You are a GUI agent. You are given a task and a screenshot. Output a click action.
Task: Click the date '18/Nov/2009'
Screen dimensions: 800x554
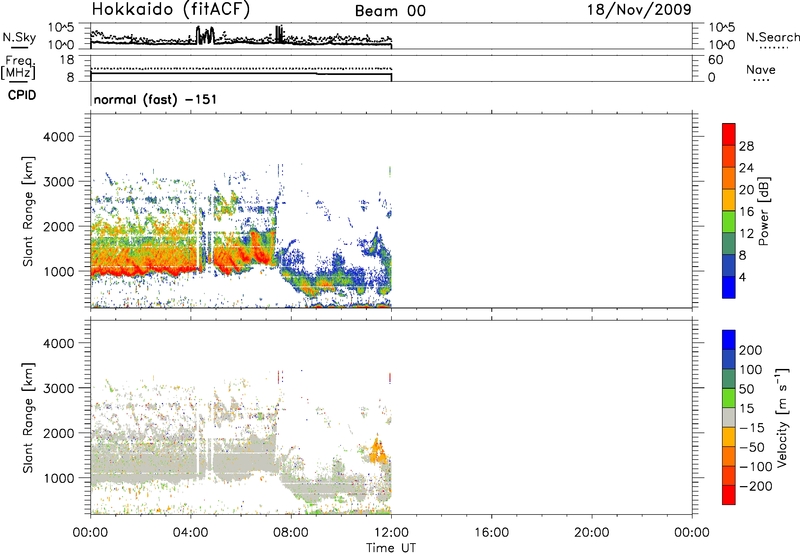coord(639,10)
